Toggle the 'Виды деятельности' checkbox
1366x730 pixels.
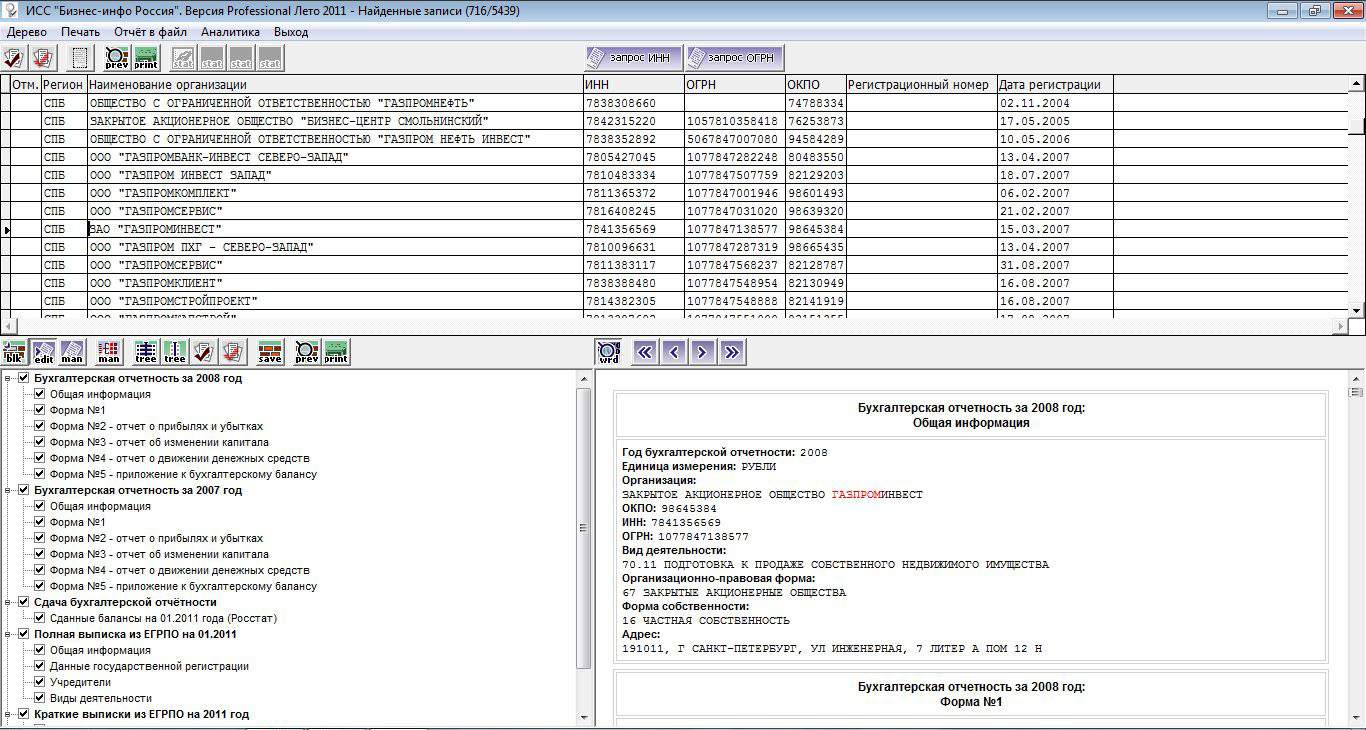(40, 698)
